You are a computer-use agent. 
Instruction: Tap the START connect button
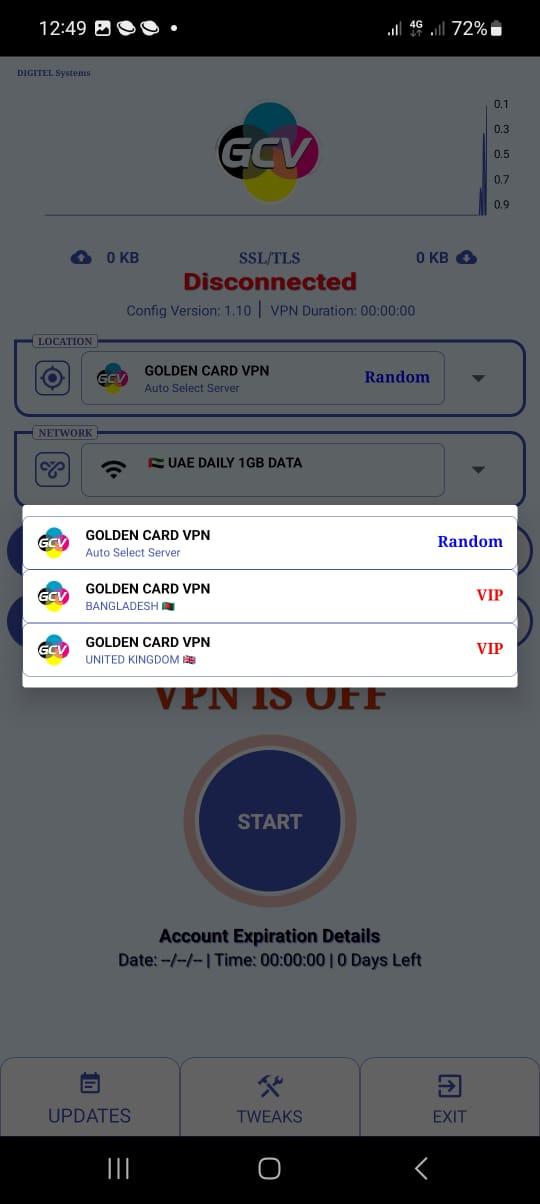coord(270,821)
